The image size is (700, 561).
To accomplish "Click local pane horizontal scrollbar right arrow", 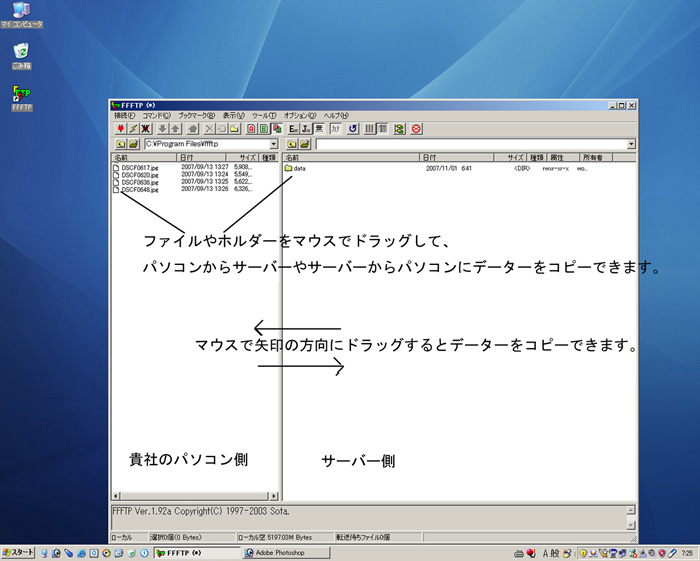I will click(x=274, y=496).
